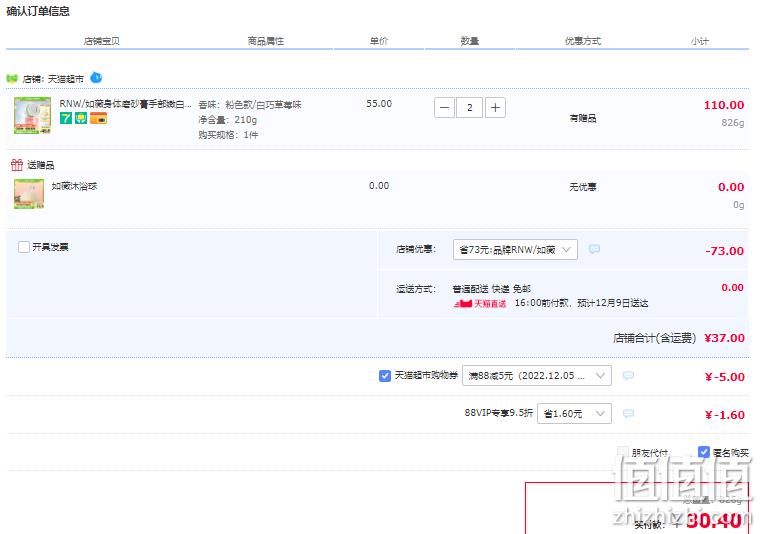This screenshot has width=762, height=534.
Task: Click the 商品属性 column header
Action: click(265, 41)
